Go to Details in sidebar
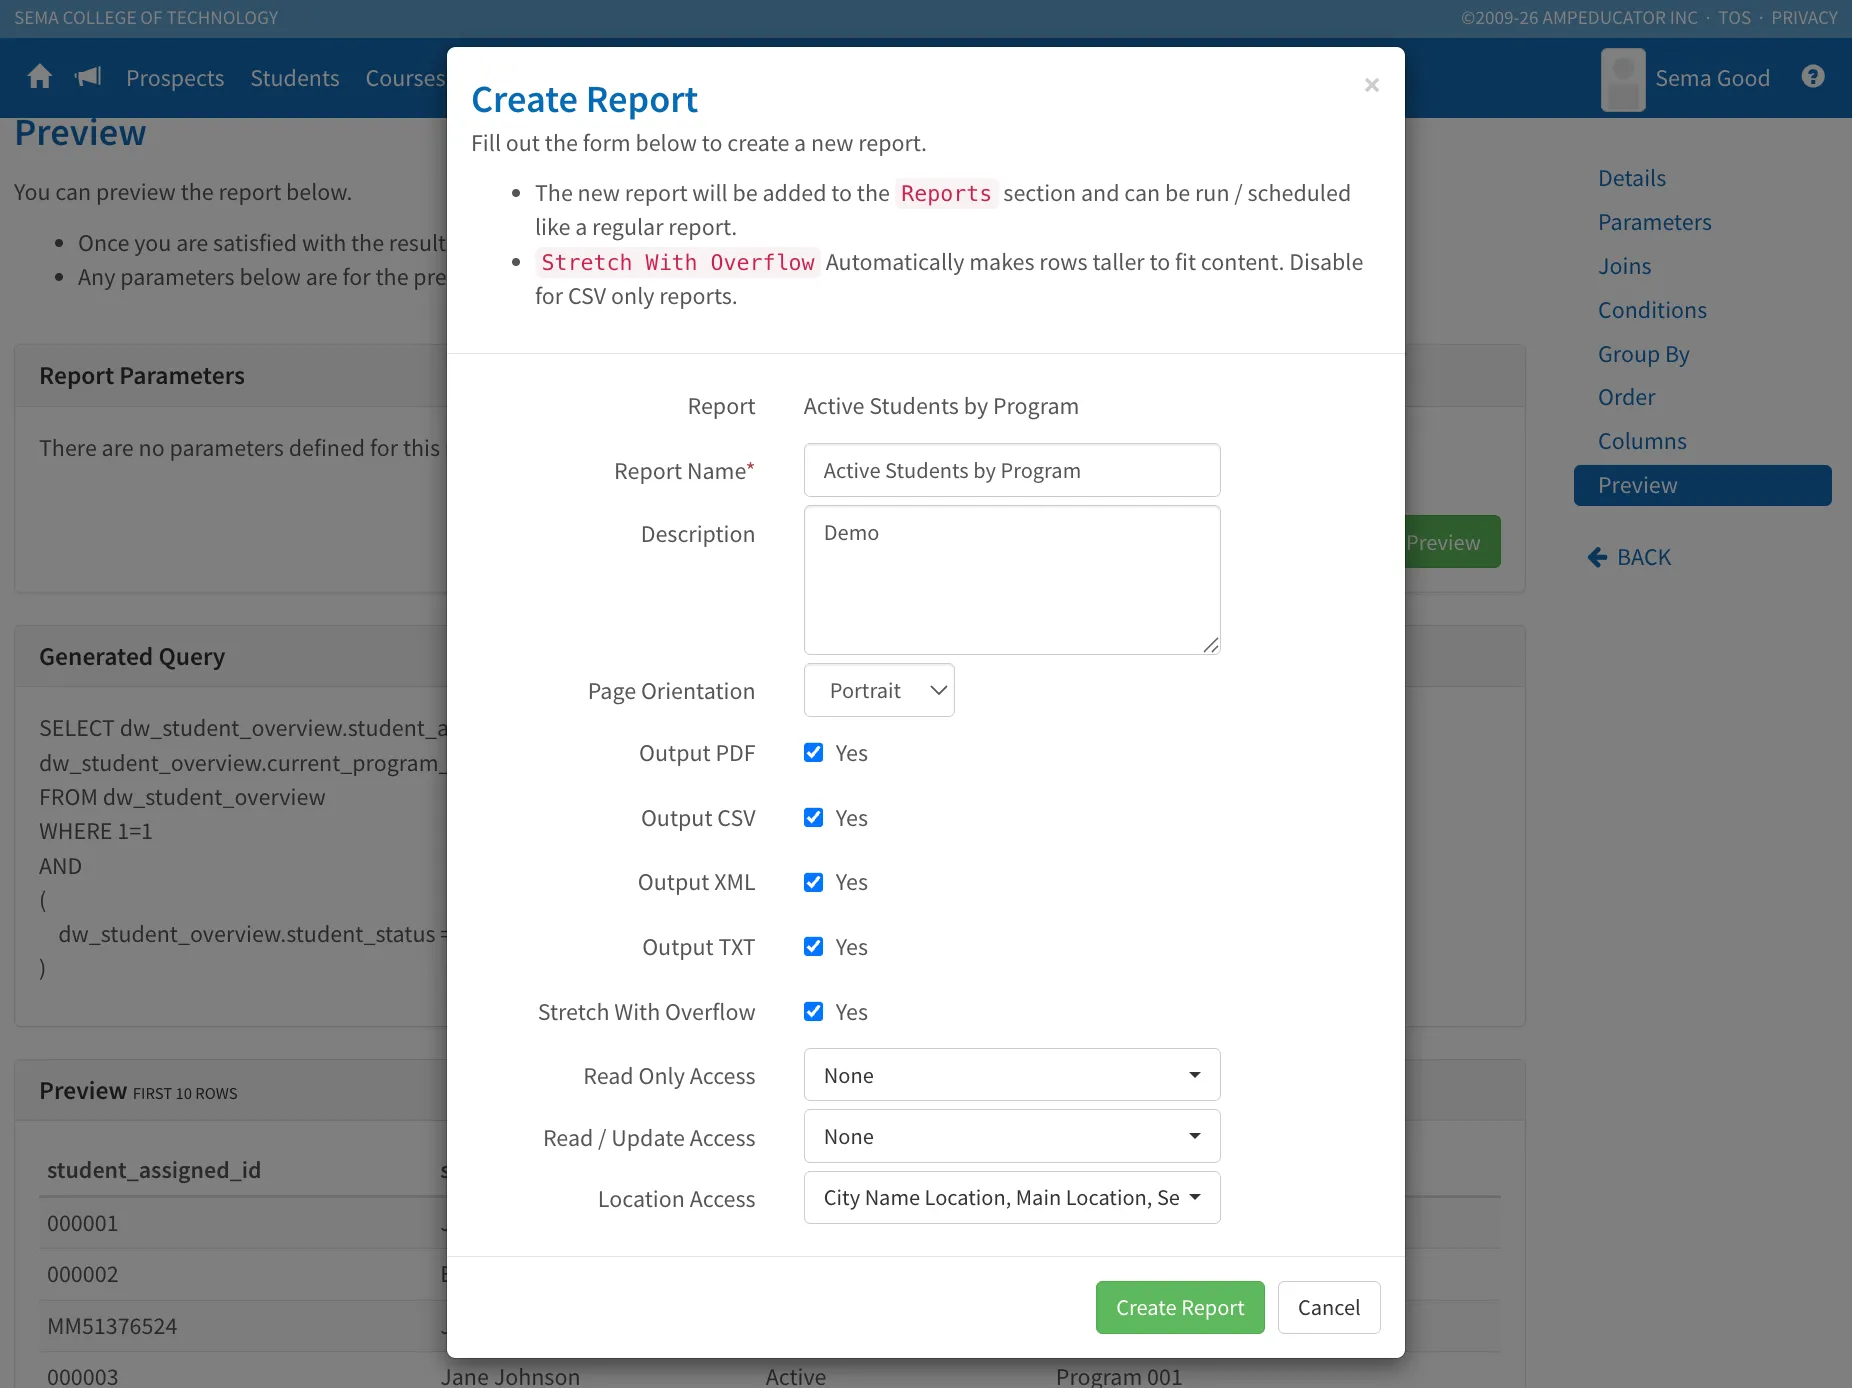 click(1632, 178)
